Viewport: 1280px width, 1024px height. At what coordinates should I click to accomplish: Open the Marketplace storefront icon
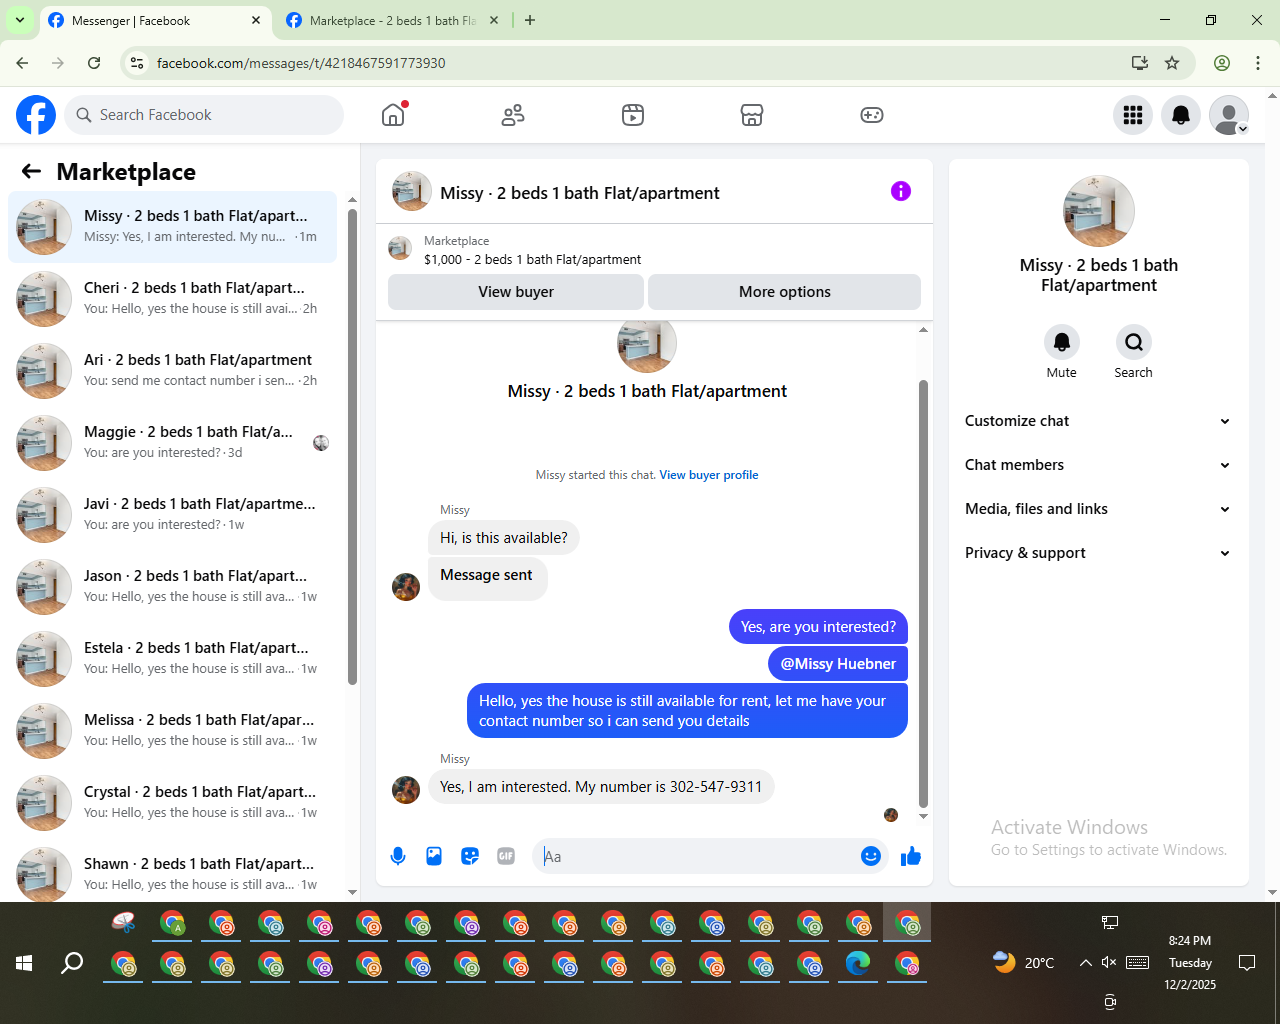click(752, 115)
